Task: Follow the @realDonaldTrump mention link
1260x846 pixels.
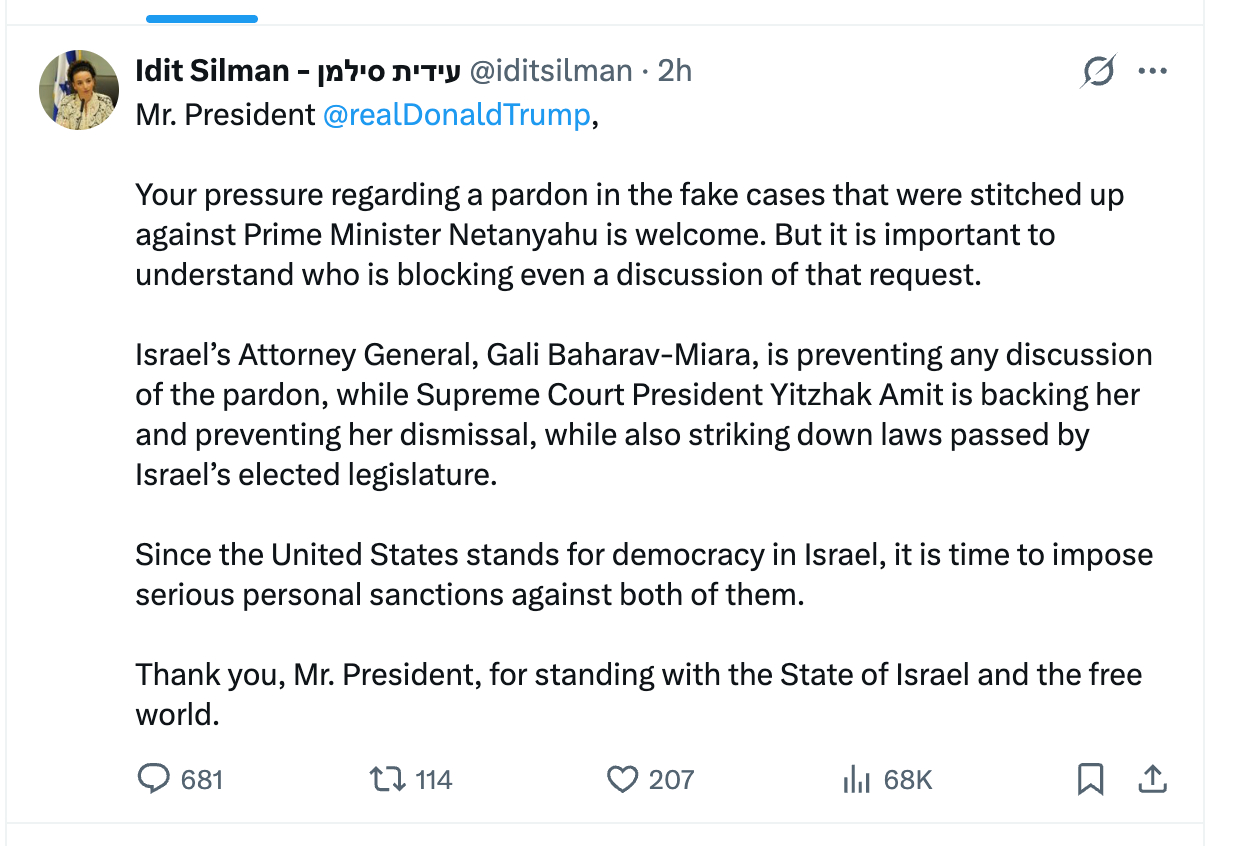Action: coord(456,115)
